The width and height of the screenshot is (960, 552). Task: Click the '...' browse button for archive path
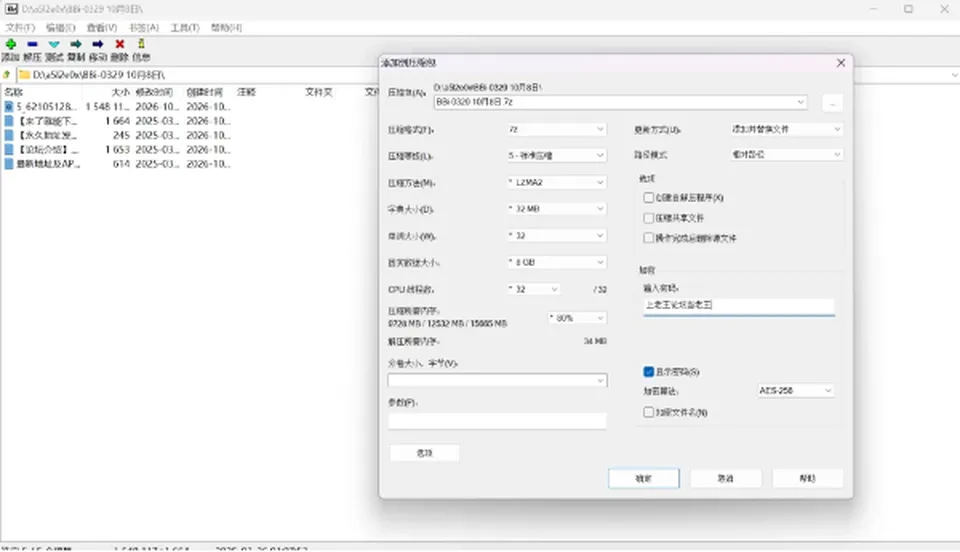[832, 103]
